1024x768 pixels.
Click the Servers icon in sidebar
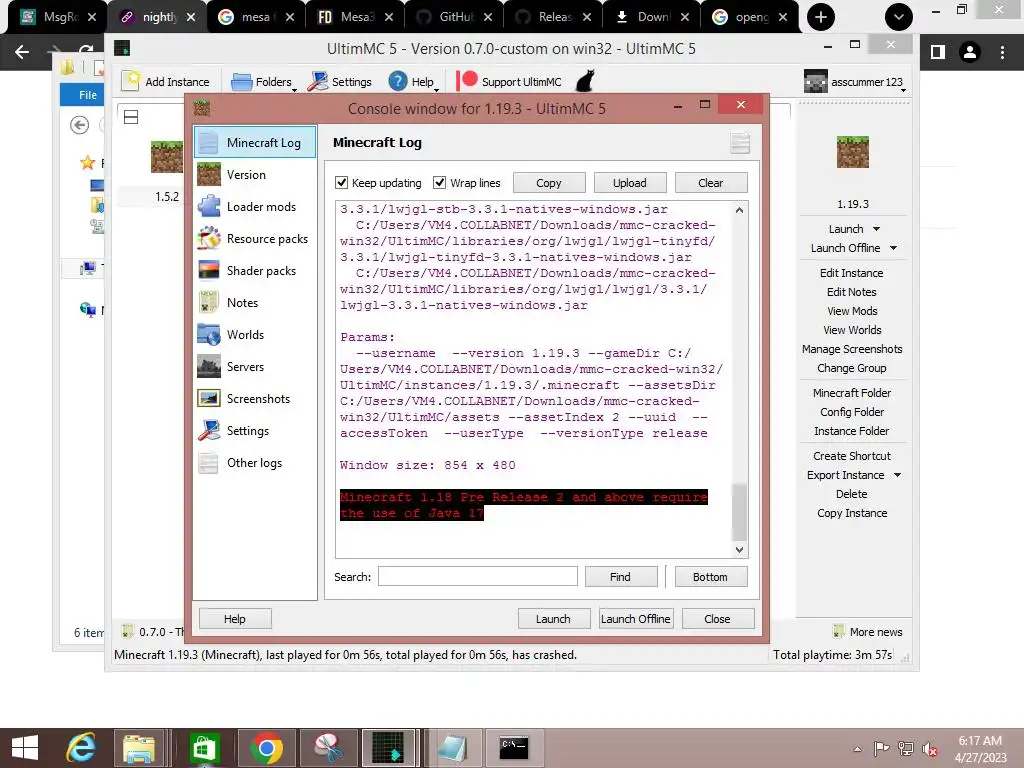tap(209, 366)
